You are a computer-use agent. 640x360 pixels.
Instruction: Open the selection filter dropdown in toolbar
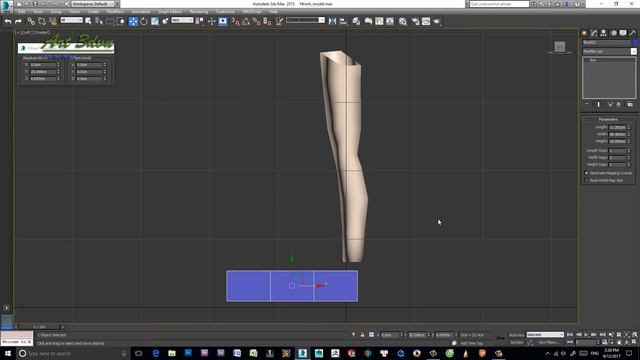click(x=71, y=20)
